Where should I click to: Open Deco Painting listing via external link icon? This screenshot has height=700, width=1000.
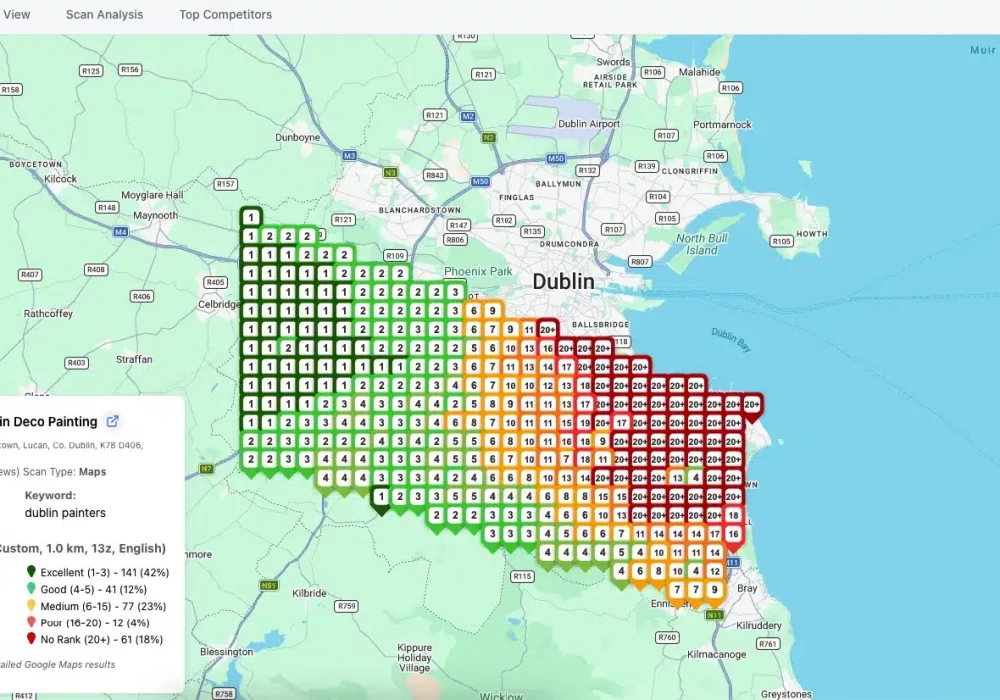point(112,421)
